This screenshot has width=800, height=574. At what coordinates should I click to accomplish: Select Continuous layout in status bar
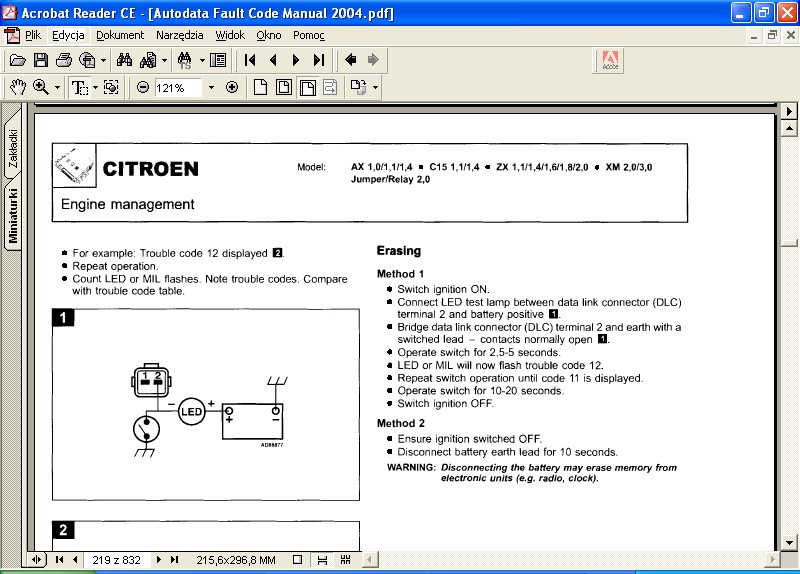[322, 560]
